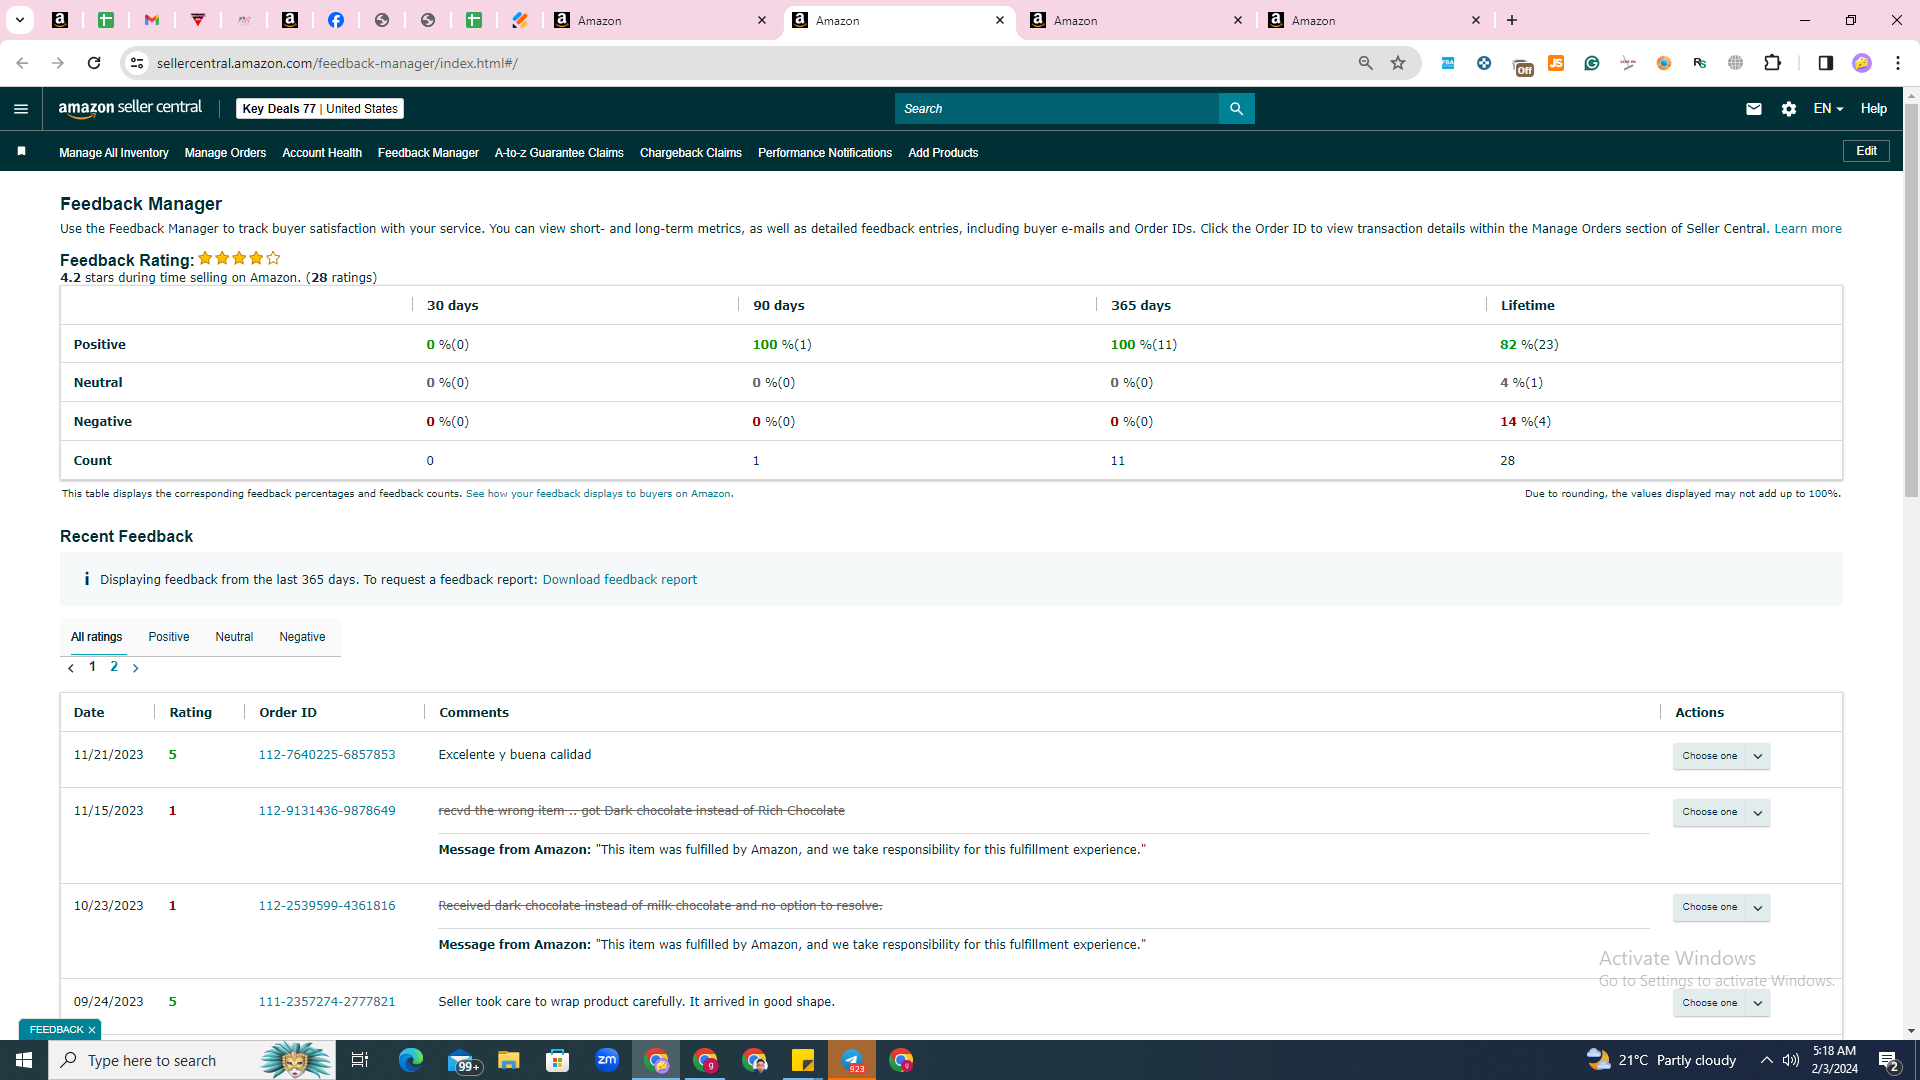Open the Chrome profile avatar

[x=1862, y=63]
